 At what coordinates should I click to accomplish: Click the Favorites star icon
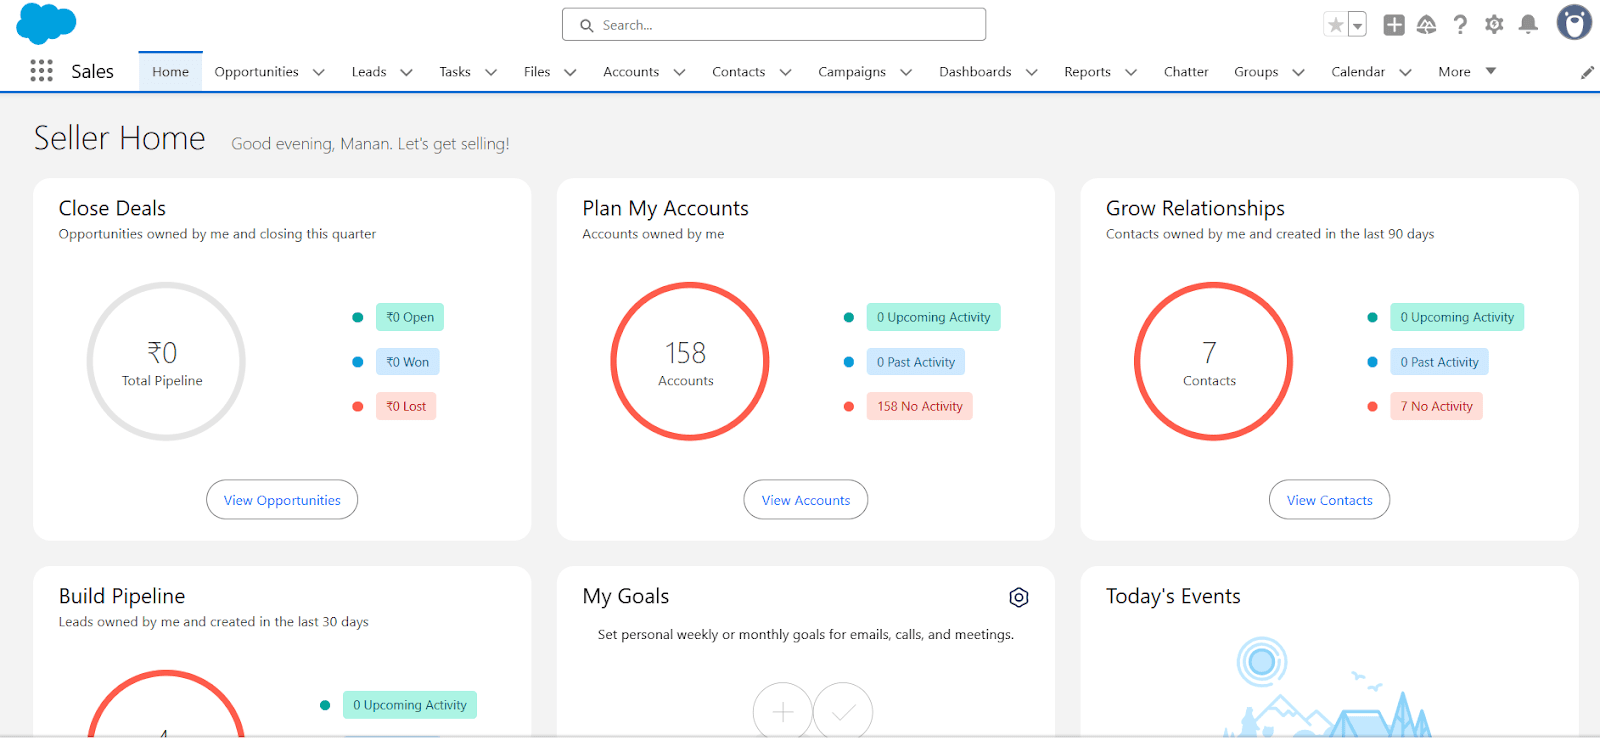pyautogui.click(x=1335, y=25)
